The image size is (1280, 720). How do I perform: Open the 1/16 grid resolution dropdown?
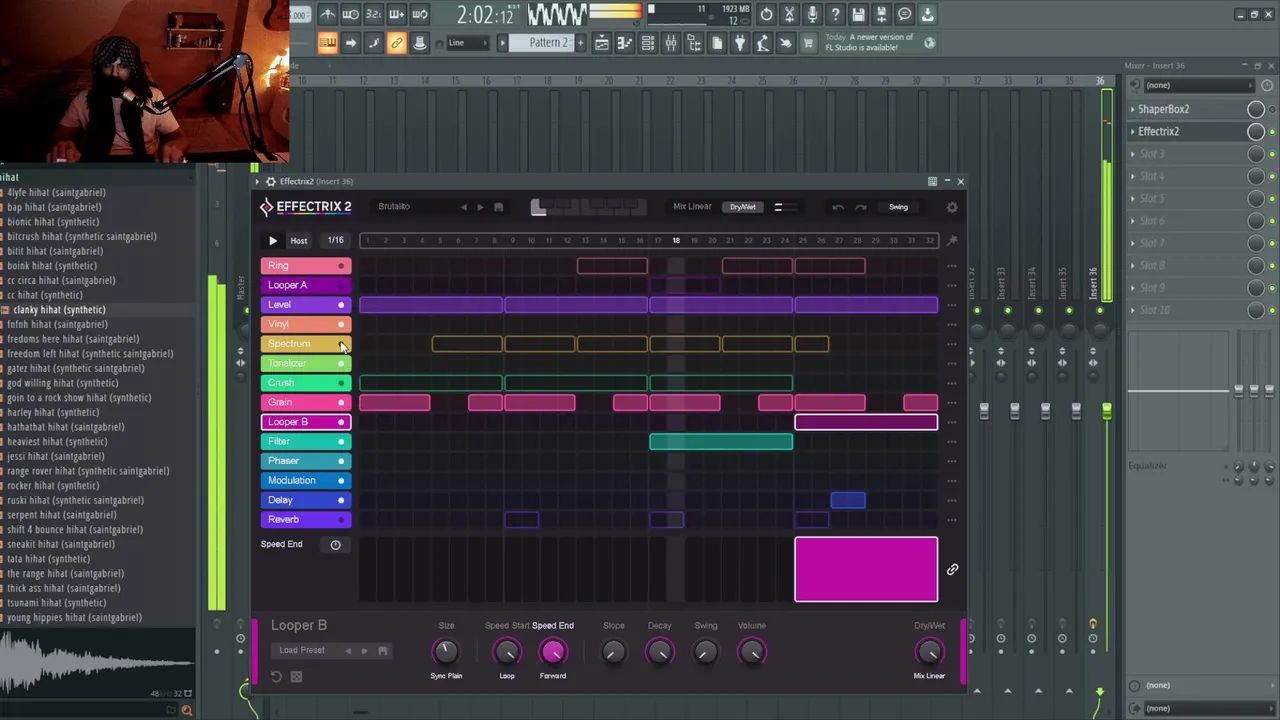(336, 240)
